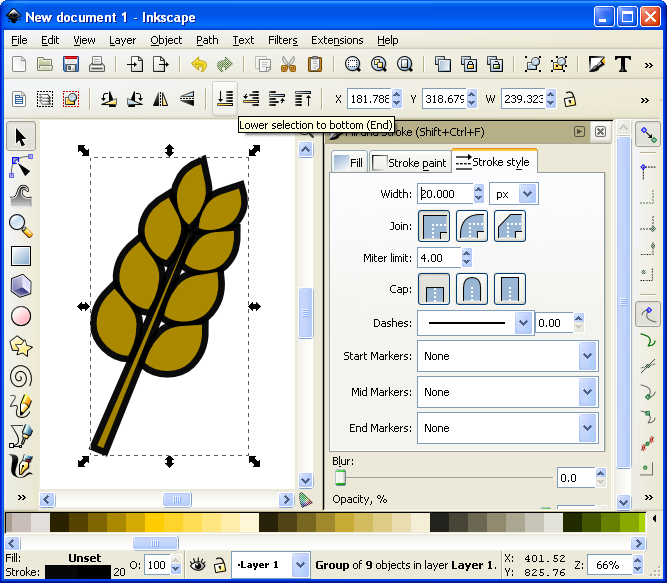Toggle the width/height lock icon
The height and width of the screenshot is (583, 667).
tap(570, 99)
